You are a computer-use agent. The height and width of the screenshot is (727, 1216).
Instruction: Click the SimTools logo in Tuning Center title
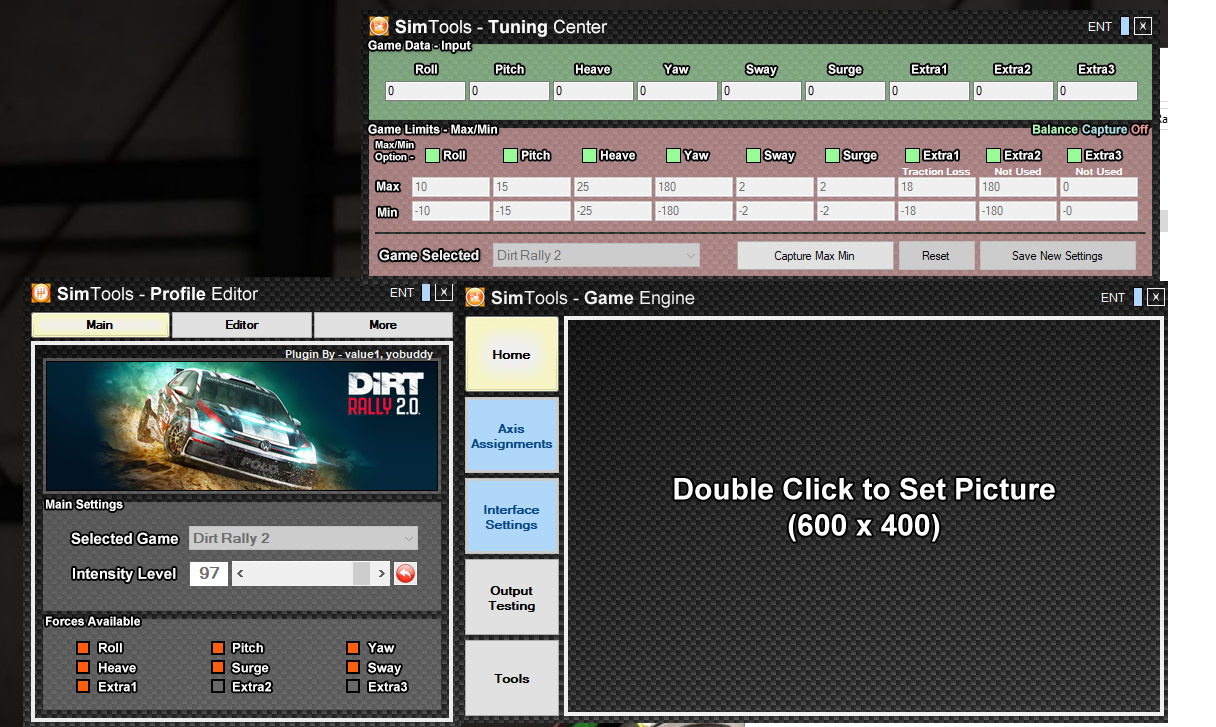pos(379,27)
